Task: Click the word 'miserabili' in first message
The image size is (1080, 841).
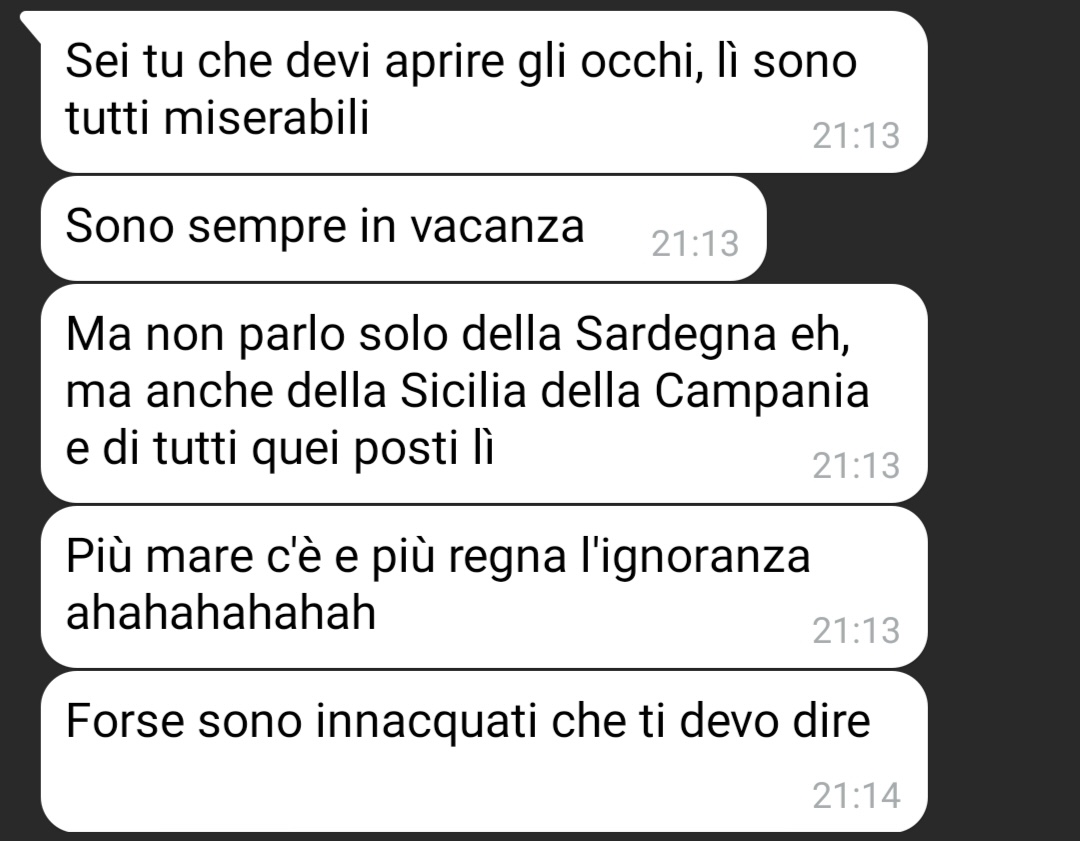Action: (266, 116)
